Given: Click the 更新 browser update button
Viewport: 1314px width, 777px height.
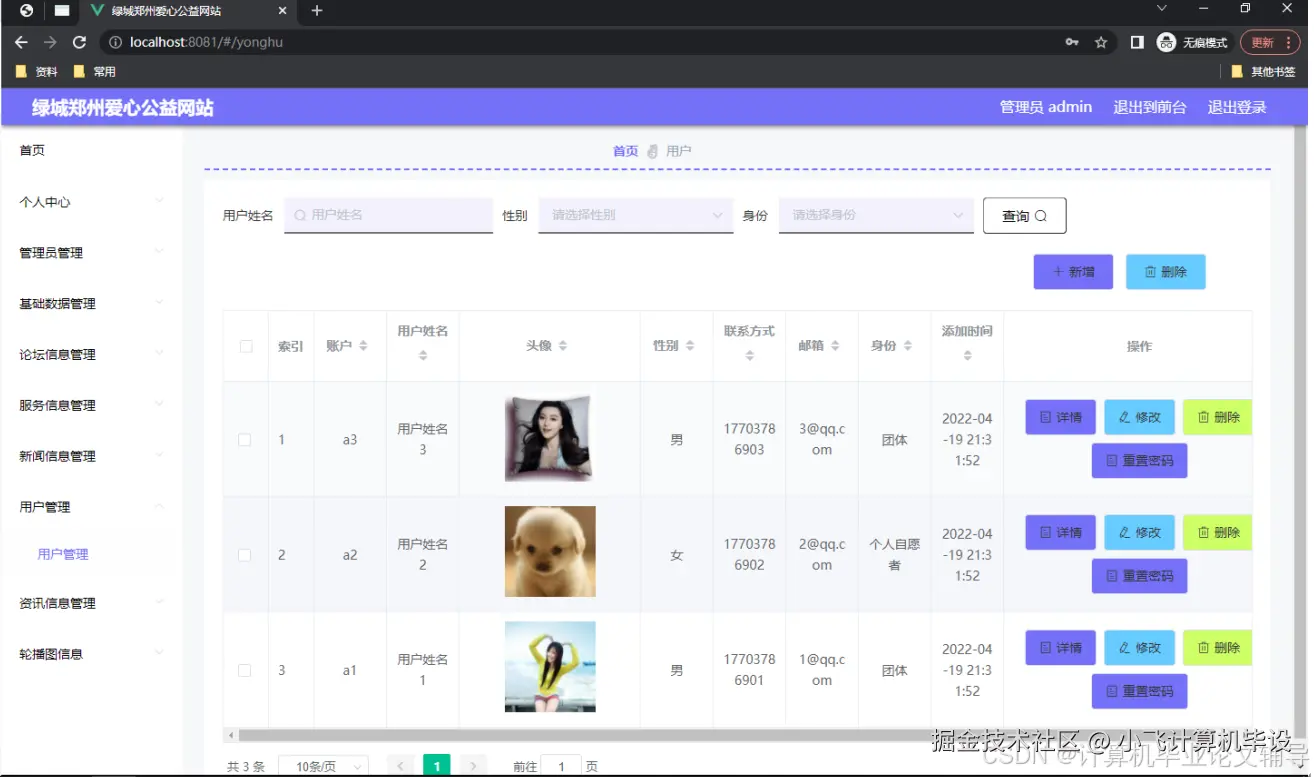Looking at the screenshot, I should point(1270,43).
